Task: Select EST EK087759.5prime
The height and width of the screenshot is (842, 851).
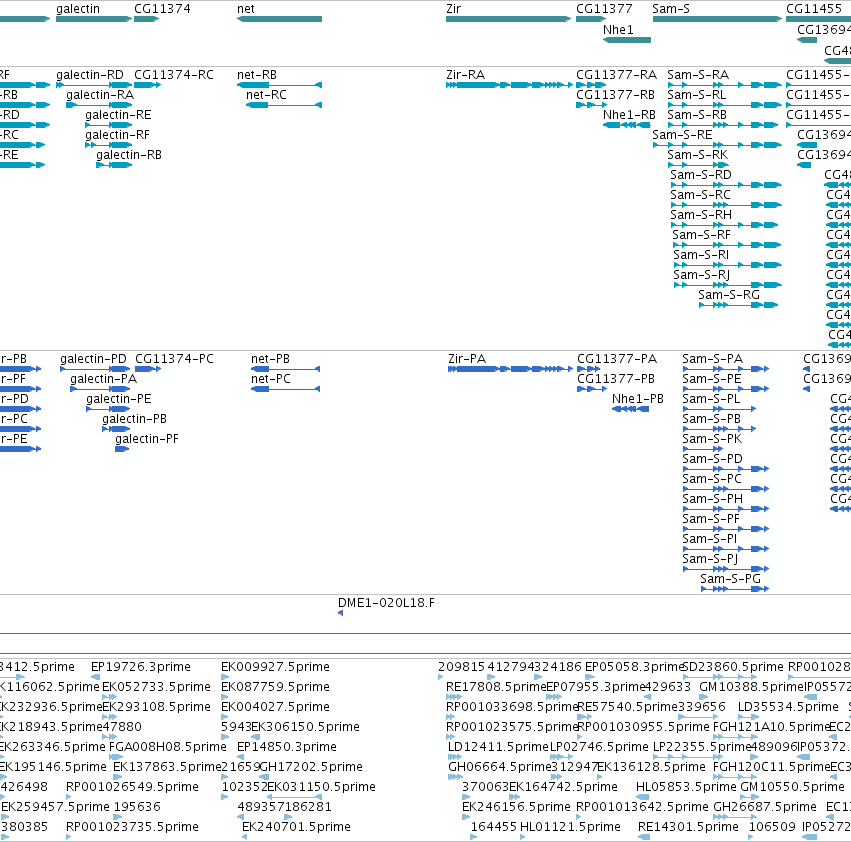Action: [225, 697]
